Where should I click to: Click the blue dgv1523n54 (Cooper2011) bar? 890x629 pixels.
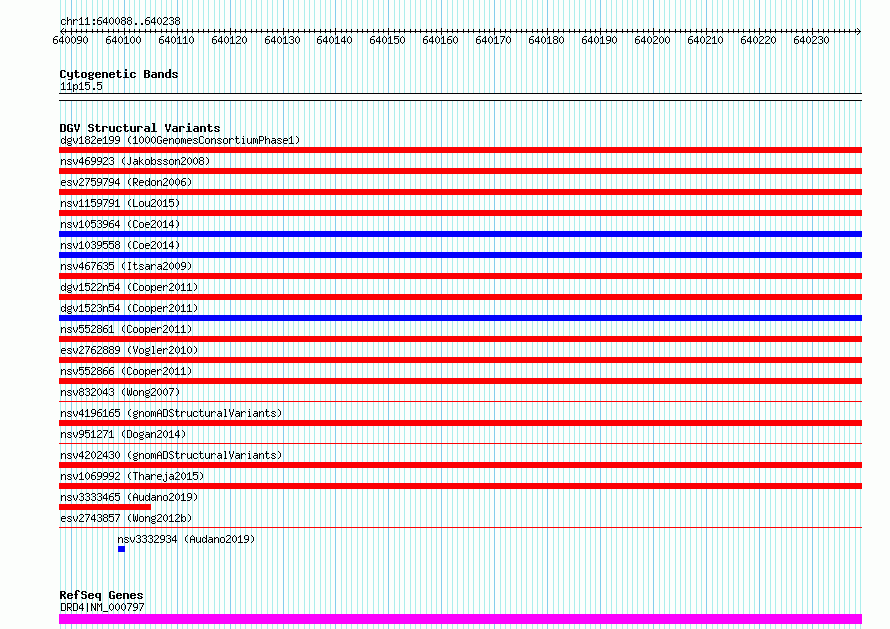(x=460, y=318)
